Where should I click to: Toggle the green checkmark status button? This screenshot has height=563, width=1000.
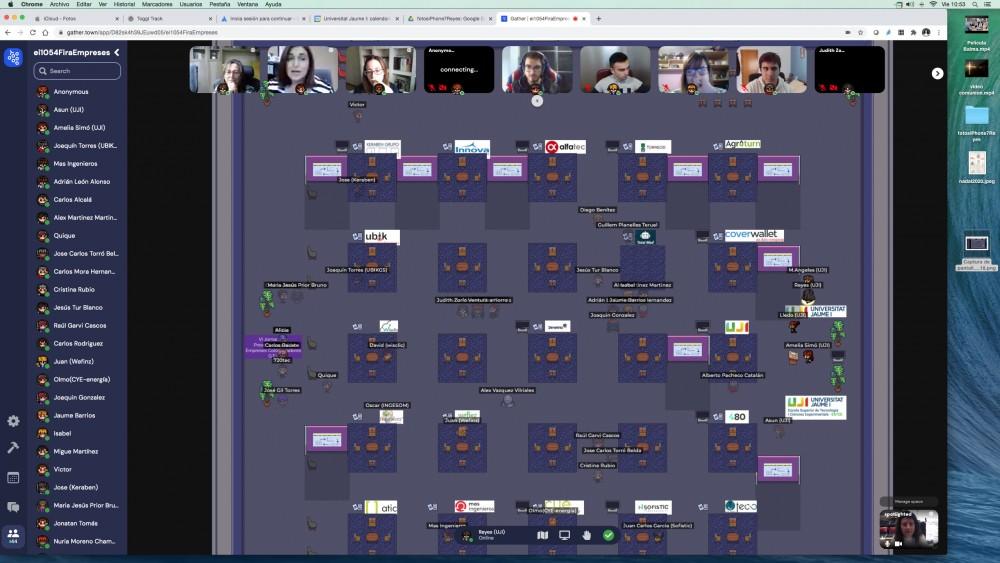[608, 535]
